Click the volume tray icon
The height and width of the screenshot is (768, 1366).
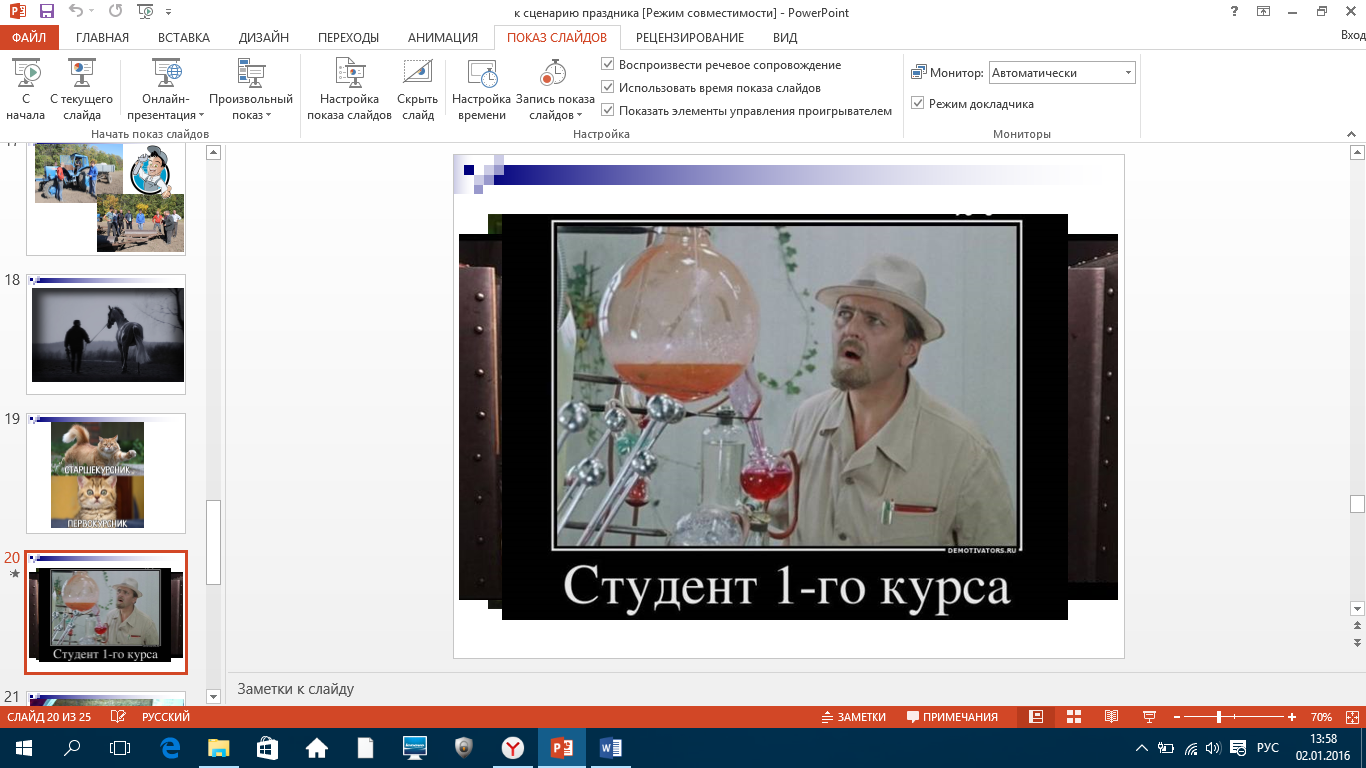(x=1213, y=747)
